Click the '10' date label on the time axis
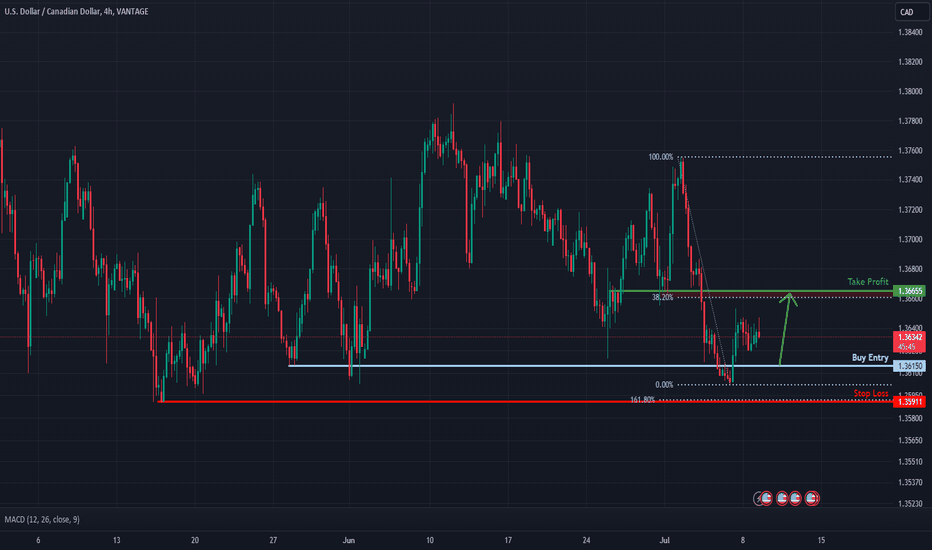The width and height of the screenshot is (932, 550). (430, 540)
